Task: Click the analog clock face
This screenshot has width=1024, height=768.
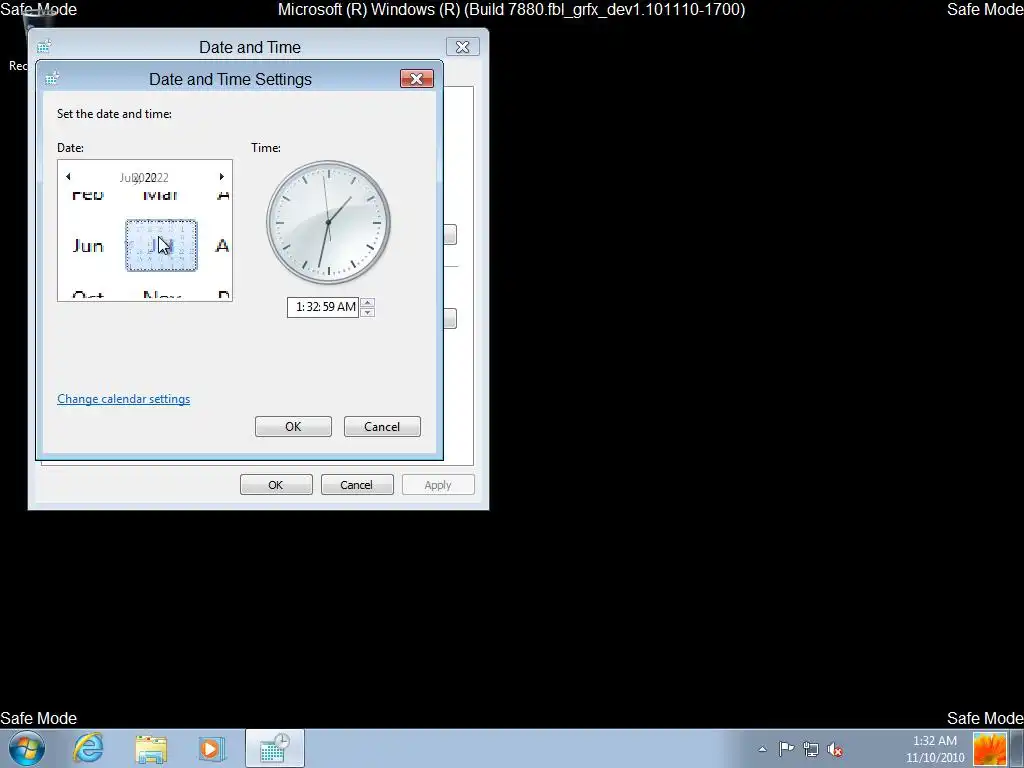Action: coord(328,222)
